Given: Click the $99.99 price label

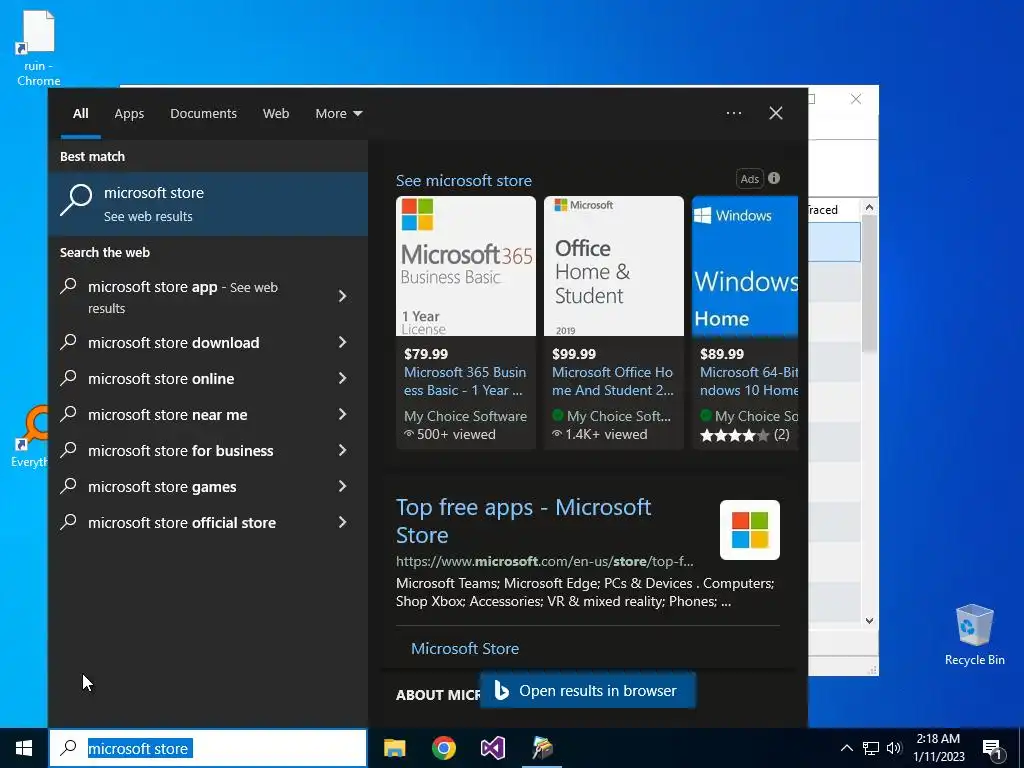Looking at the screenshot, I should [x=574, y=354].
